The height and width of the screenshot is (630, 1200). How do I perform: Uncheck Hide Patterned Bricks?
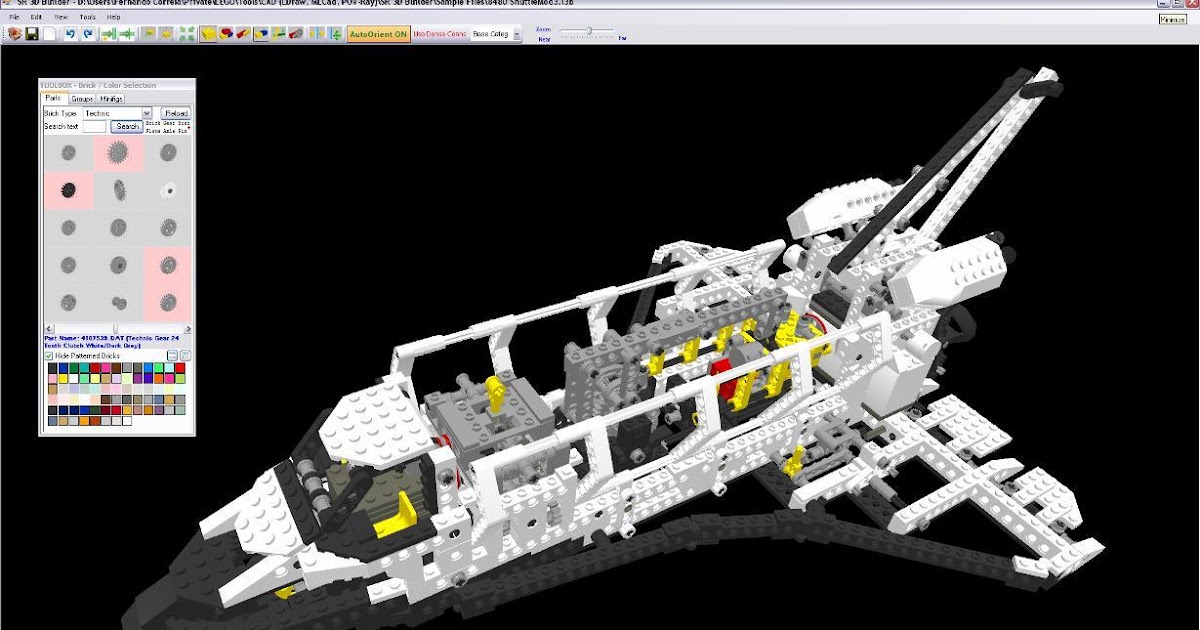49,355
